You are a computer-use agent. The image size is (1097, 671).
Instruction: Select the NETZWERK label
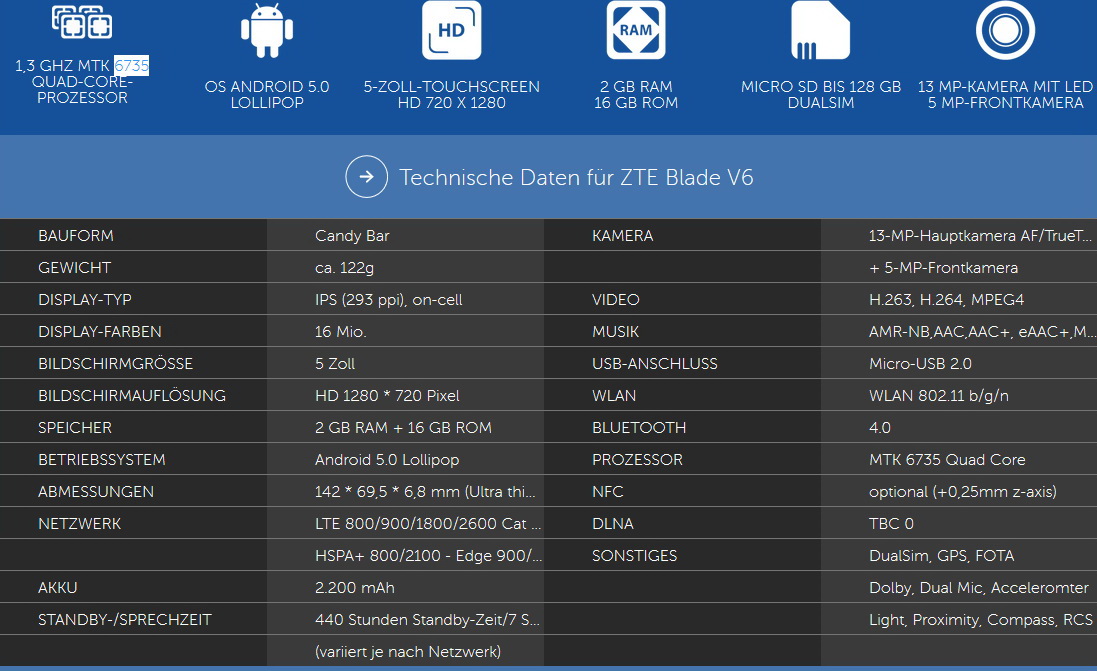pyautogui.click(x=79, y=524)
